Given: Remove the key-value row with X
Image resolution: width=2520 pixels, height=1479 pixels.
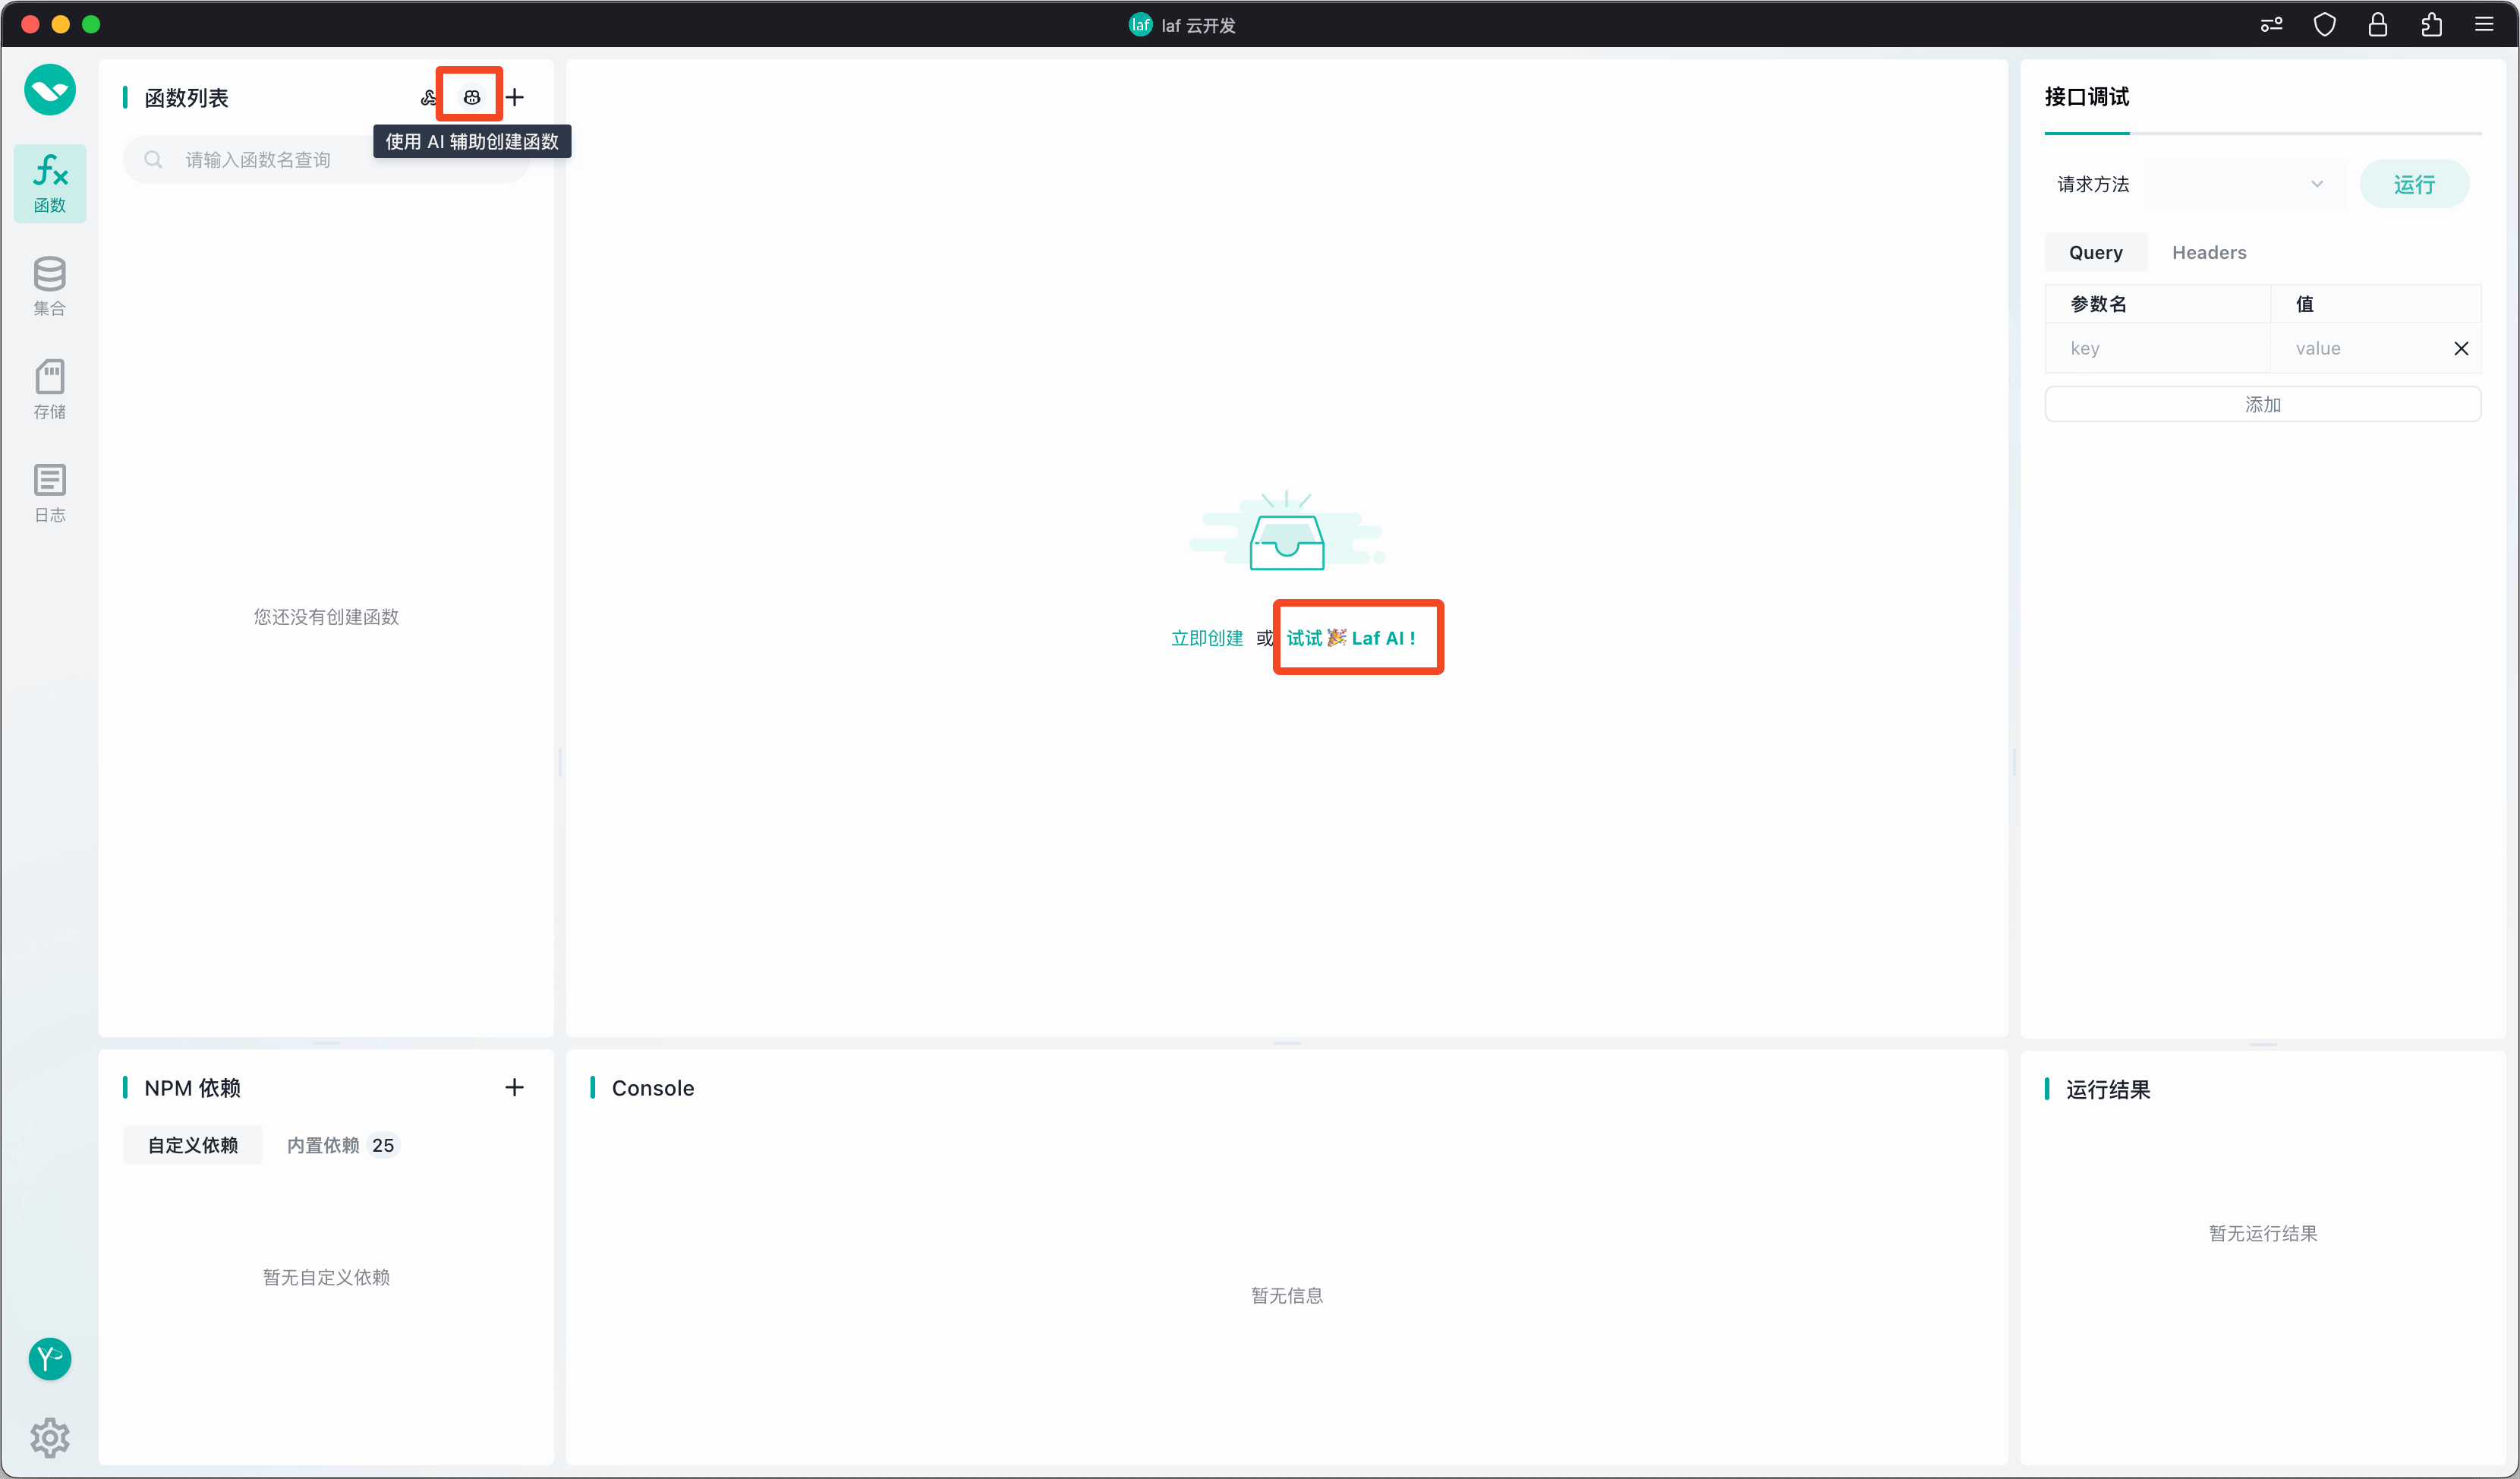Looking at the screenshot, I should pos(2461,348).
